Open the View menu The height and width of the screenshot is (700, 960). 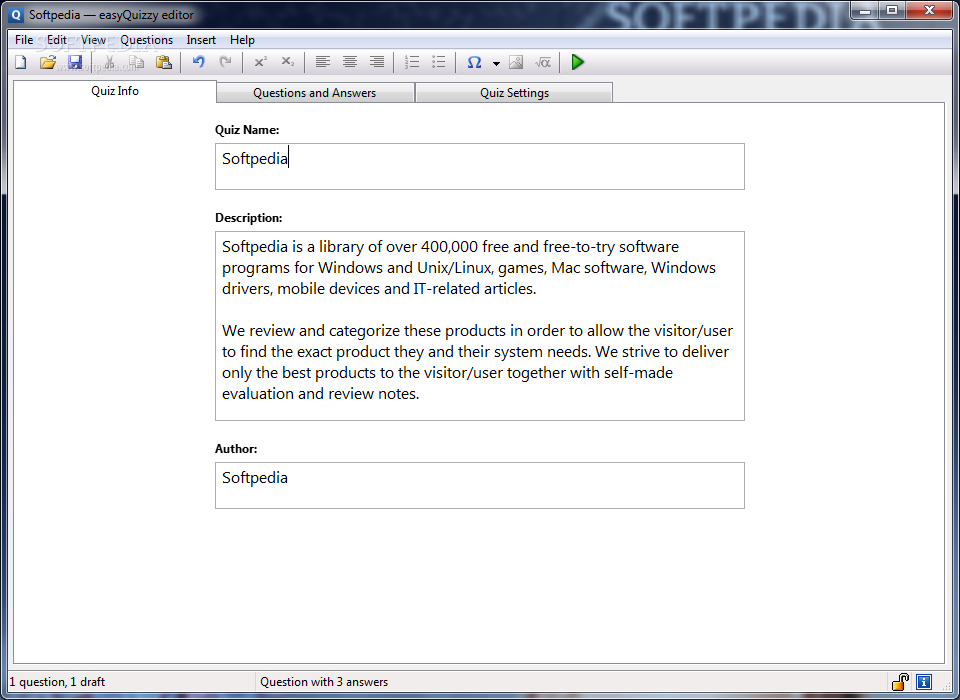pyautogui.click(x=93, y=40)
